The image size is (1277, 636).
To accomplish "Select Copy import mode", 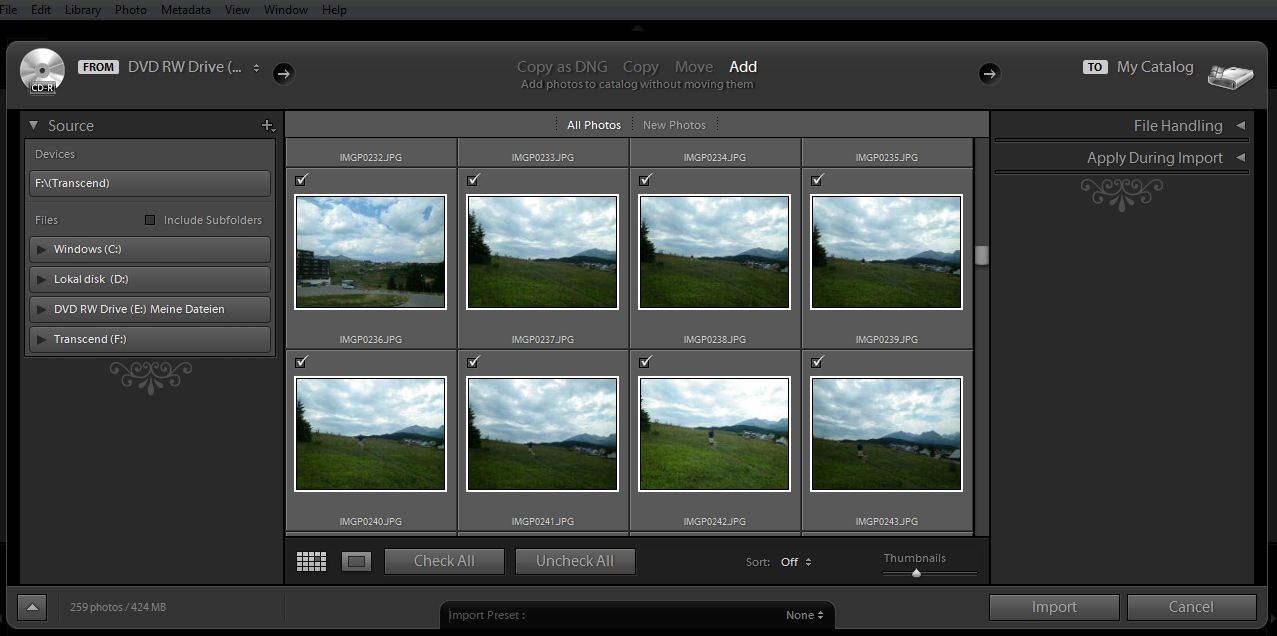I will (x=640, y=67).
